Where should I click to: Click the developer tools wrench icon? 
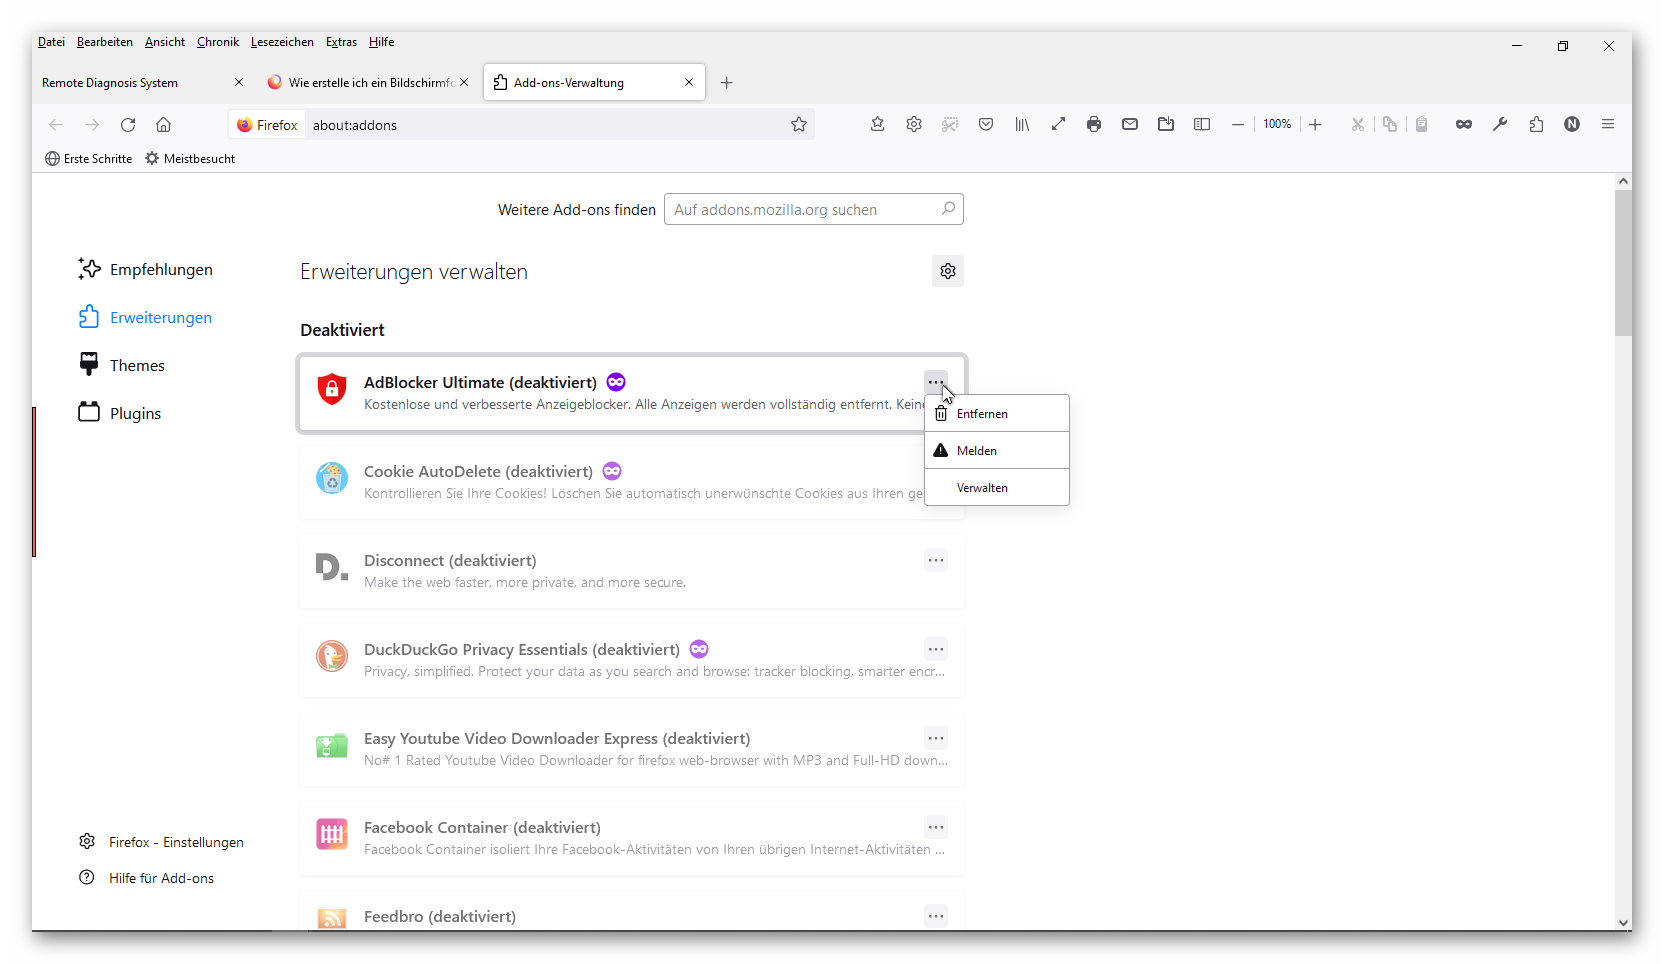(1500, 124)
